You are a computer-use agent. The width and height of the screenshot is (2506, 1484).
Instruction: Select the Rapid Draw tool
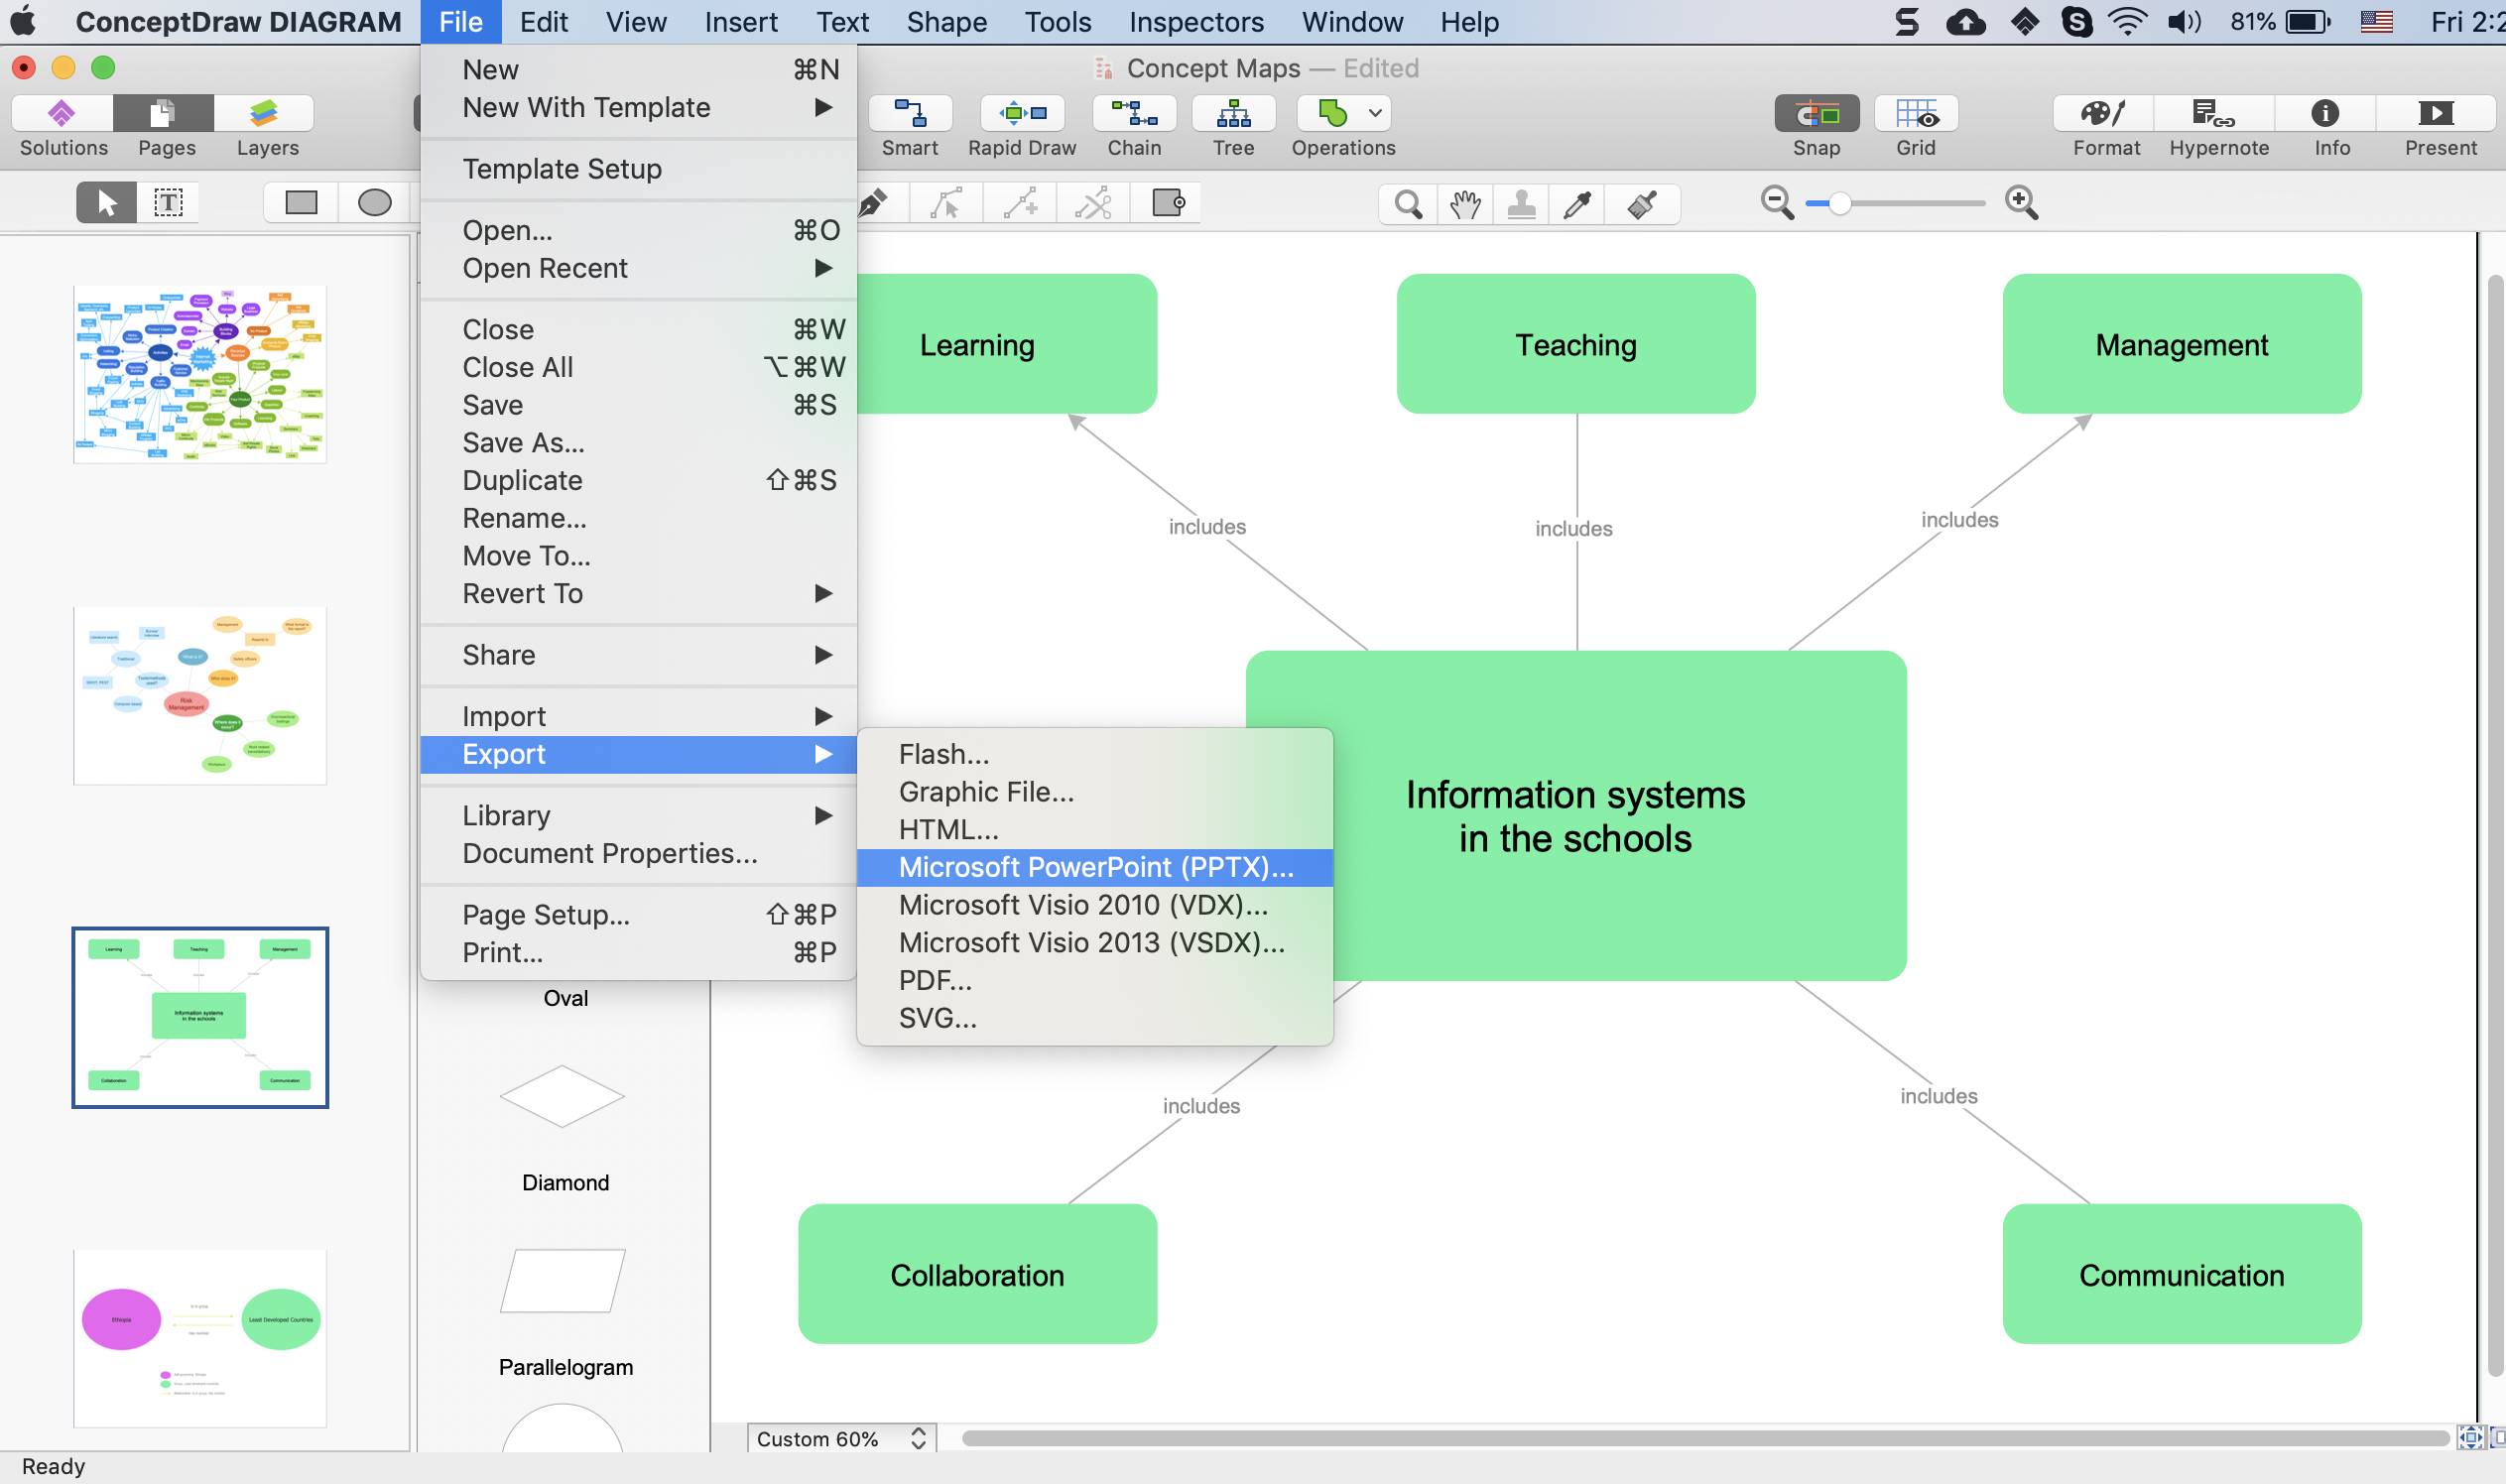(1021, 115)
